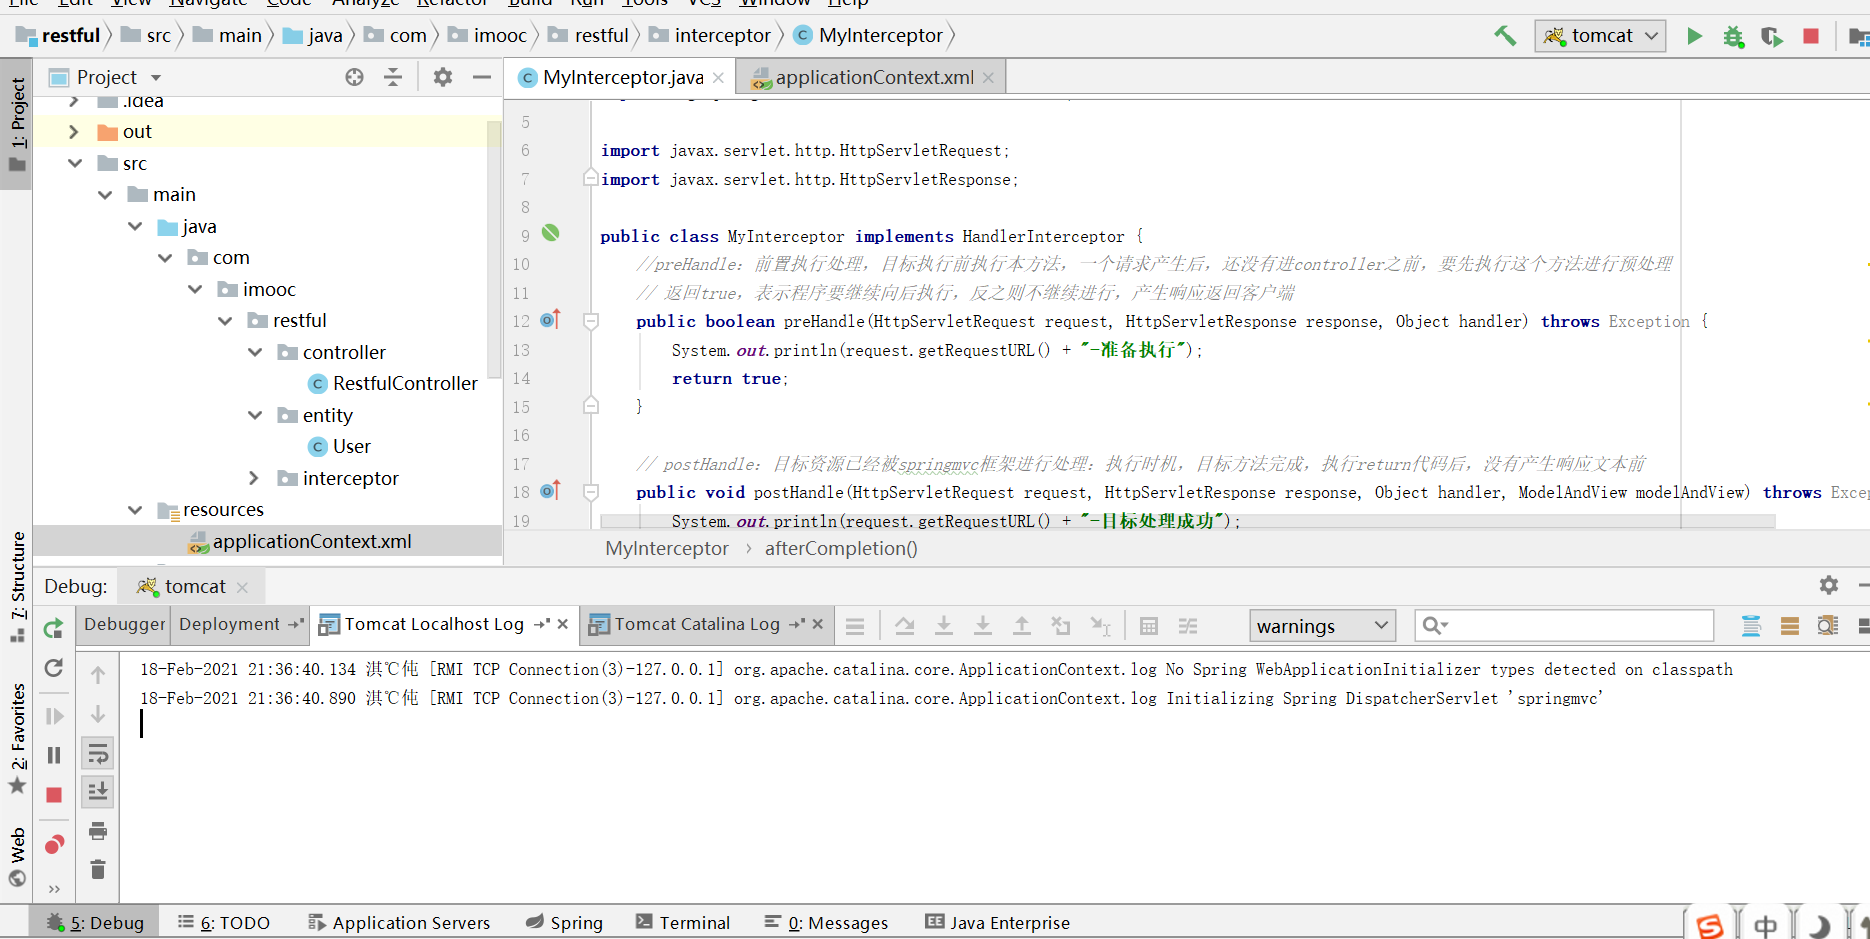This screenshot has width=1870, height=939.
Task: Open Application Servers tool window
Action: click(399, 922)
